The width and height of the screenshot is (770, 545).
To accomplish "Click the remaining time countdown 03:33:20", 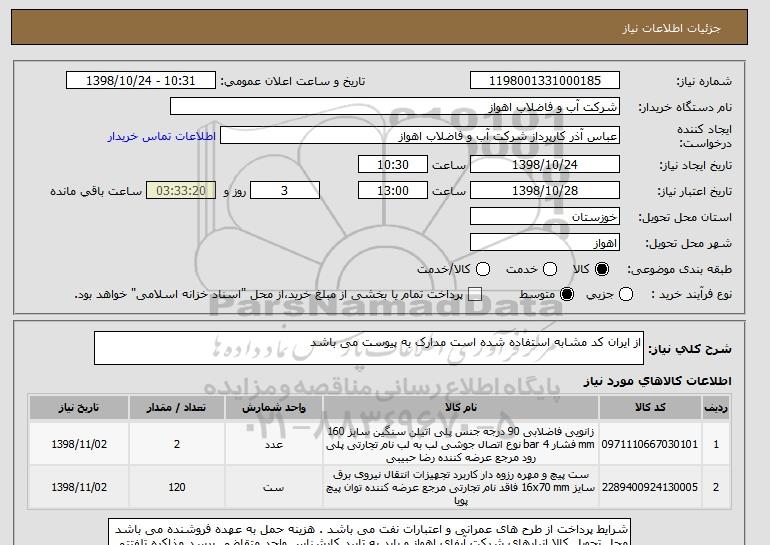I will [181, 191].
